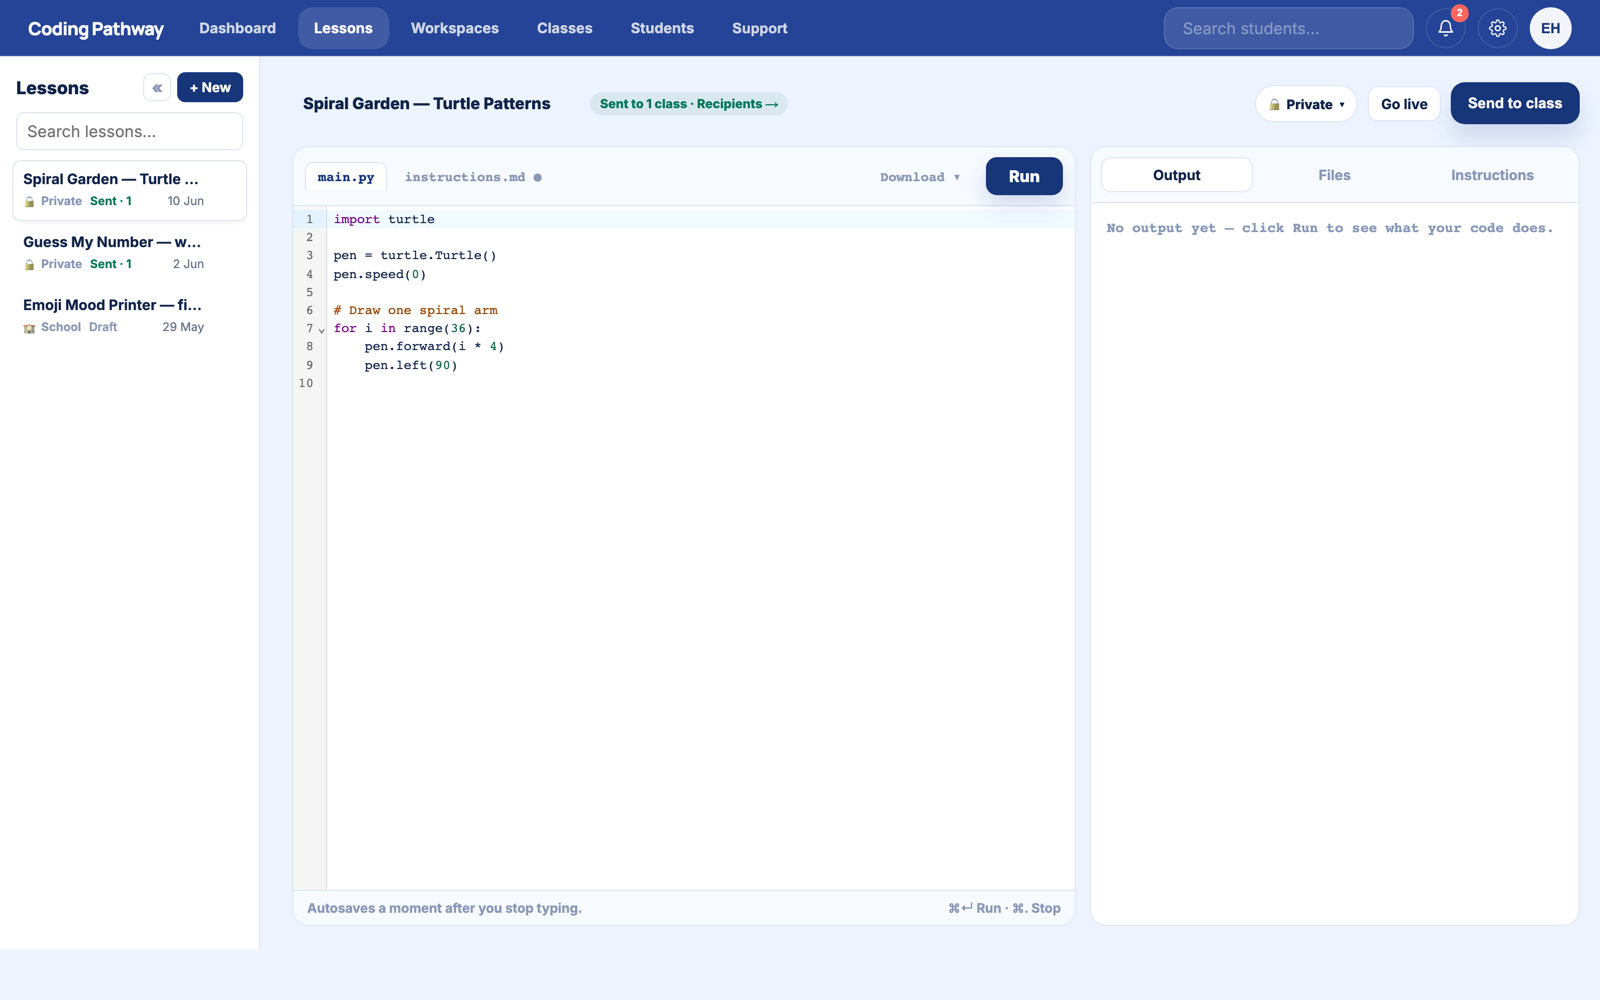Click the Send to class button
This screenshot has height=1000, width=1600.
[x=1514, y=103]
